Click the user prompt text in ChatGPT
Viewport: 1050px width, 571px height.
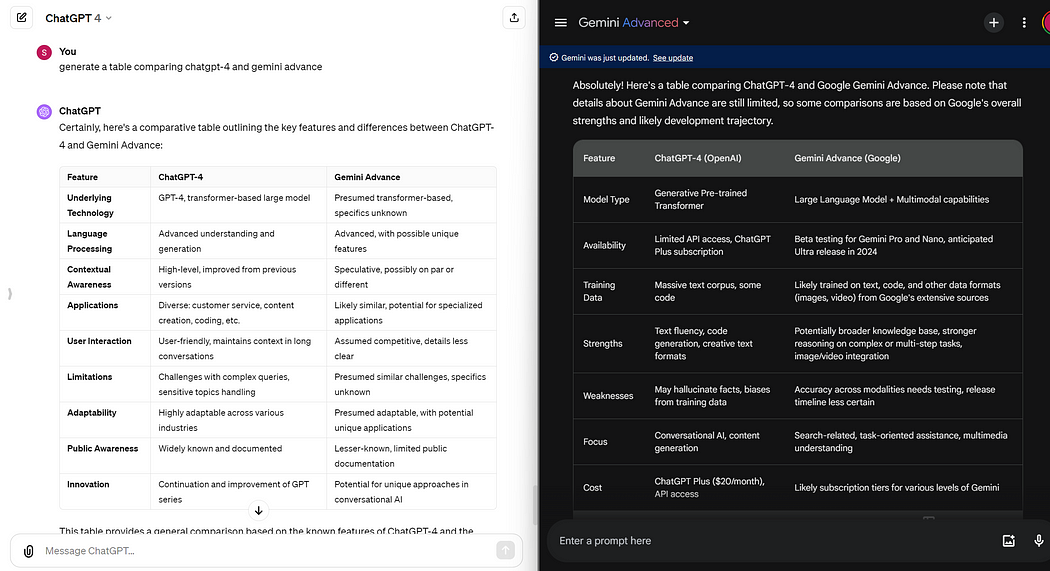click(x=191, y=67)
